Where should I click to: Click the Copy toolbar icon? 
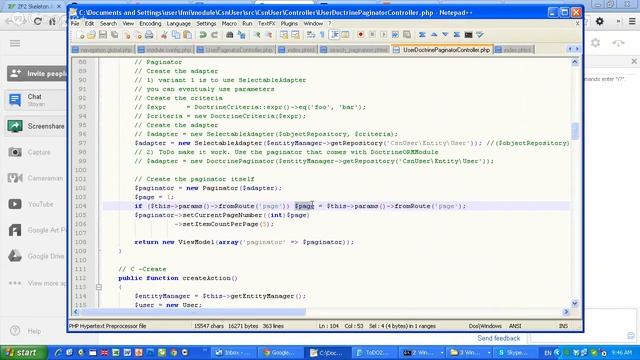(176, 35)
